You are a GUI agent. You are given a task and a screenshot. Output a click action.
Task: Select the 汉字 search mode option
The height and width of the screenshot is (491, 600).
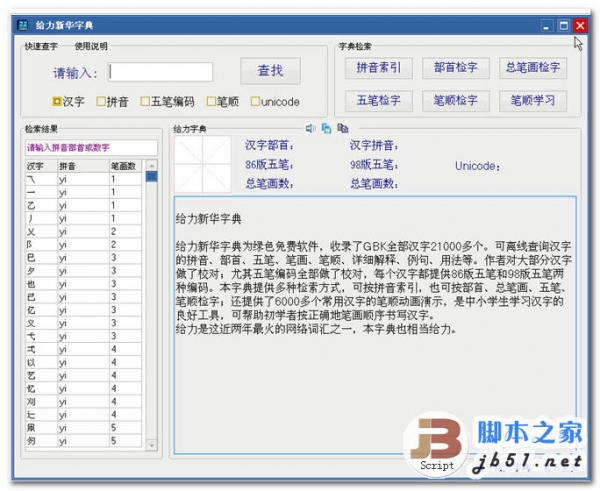click(x=68, y=102)
